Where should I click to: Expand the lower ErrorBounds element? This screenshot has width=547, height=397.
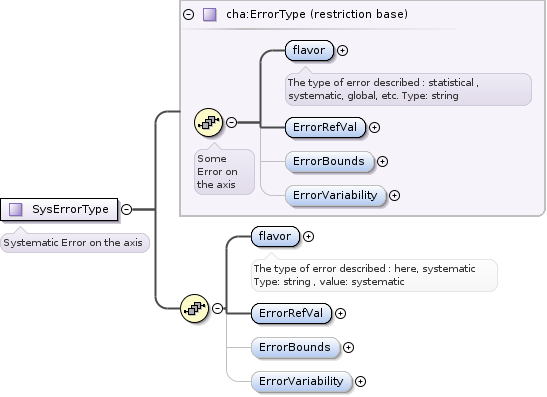[x=348, y=347]
